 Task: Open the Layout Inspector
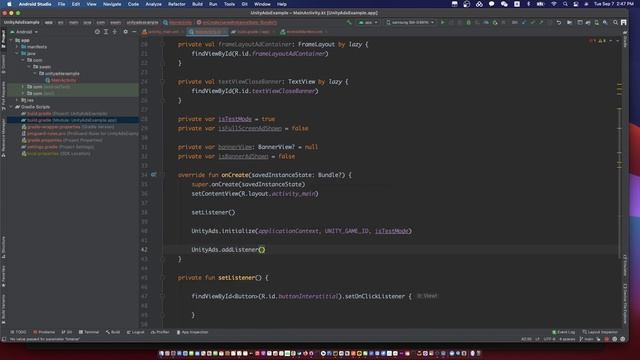pyautogui.click(x=600, y=332)
